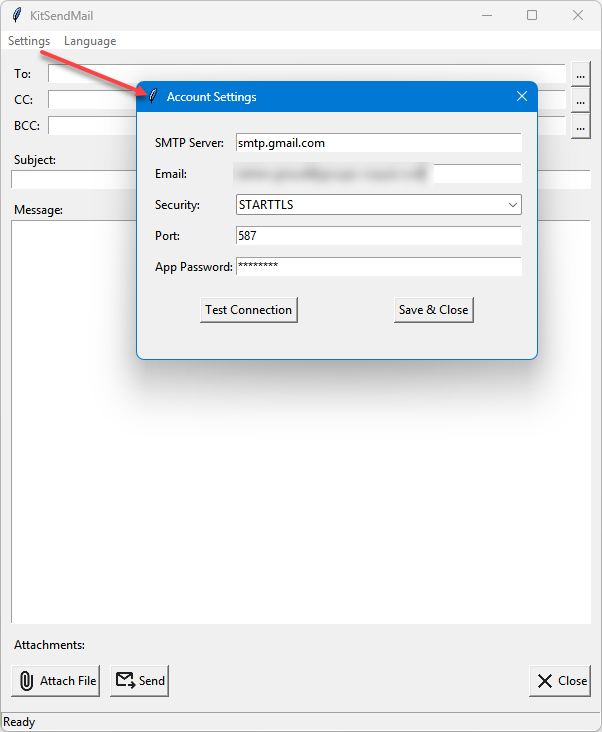Click the X Close button at bottom right
Screen dimensions: 602x732
[x=560, y=681]
